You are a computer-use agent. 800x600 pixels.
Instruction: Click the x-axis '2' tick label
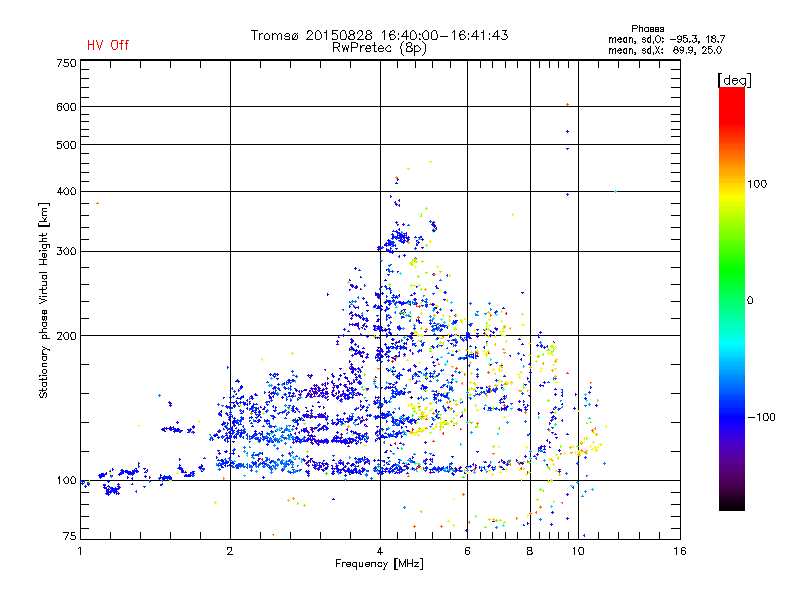click(230, 551)
